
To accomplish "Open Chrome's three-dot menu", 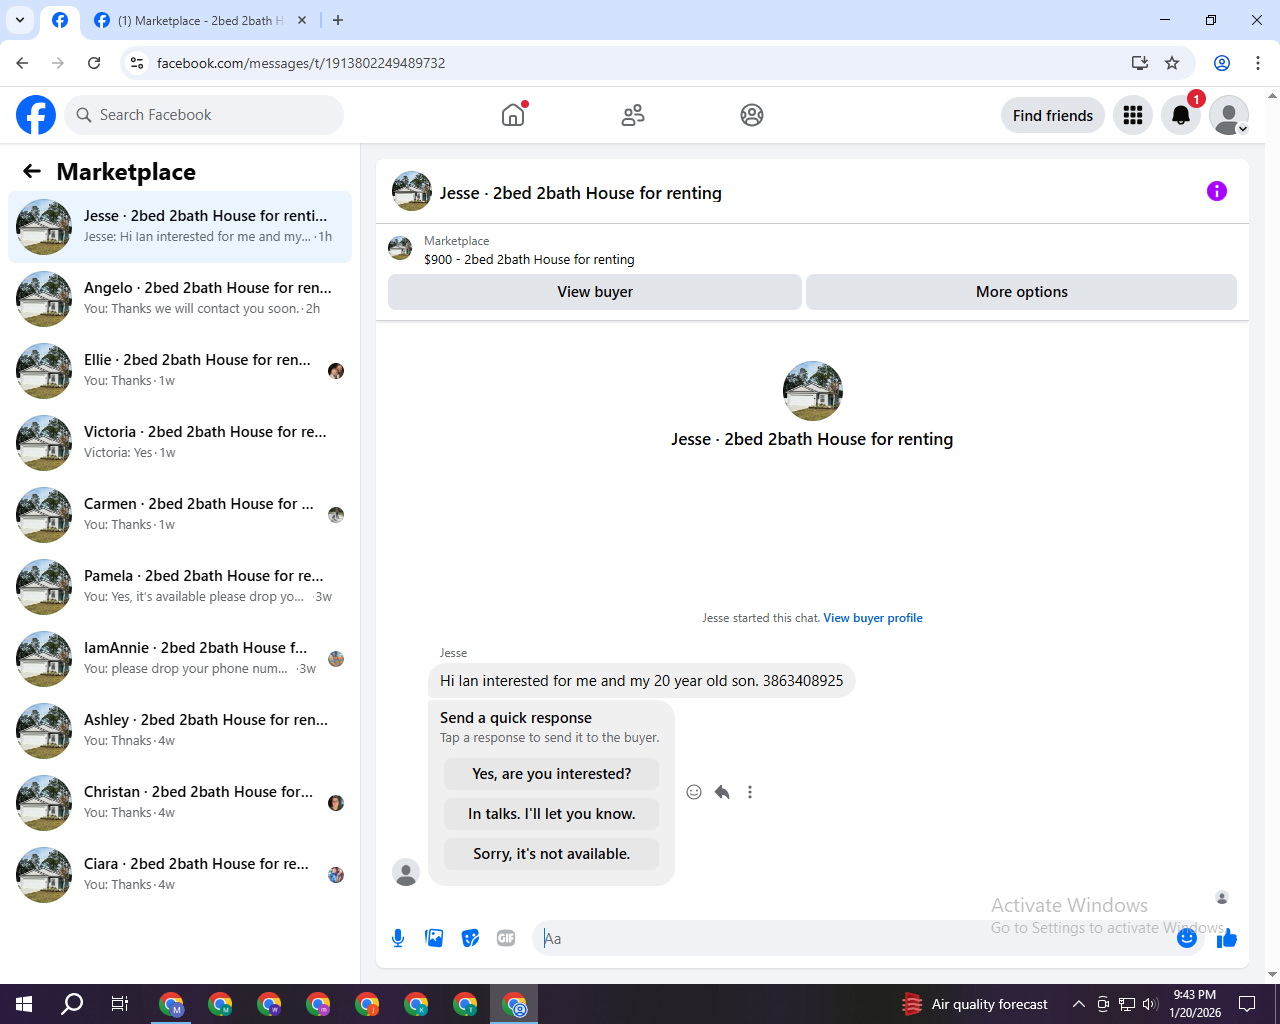I will coord(1258,63).
